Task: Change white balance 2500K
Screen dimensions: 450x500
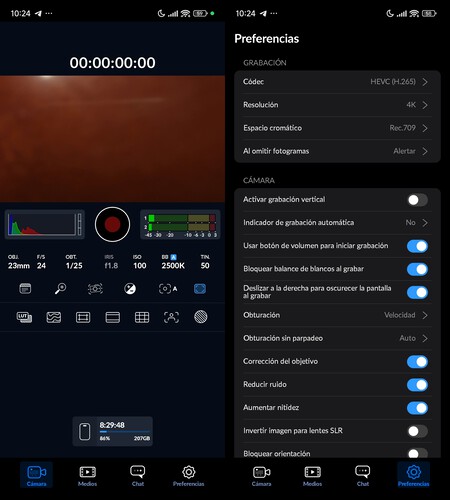Action: tap(173, 262)
